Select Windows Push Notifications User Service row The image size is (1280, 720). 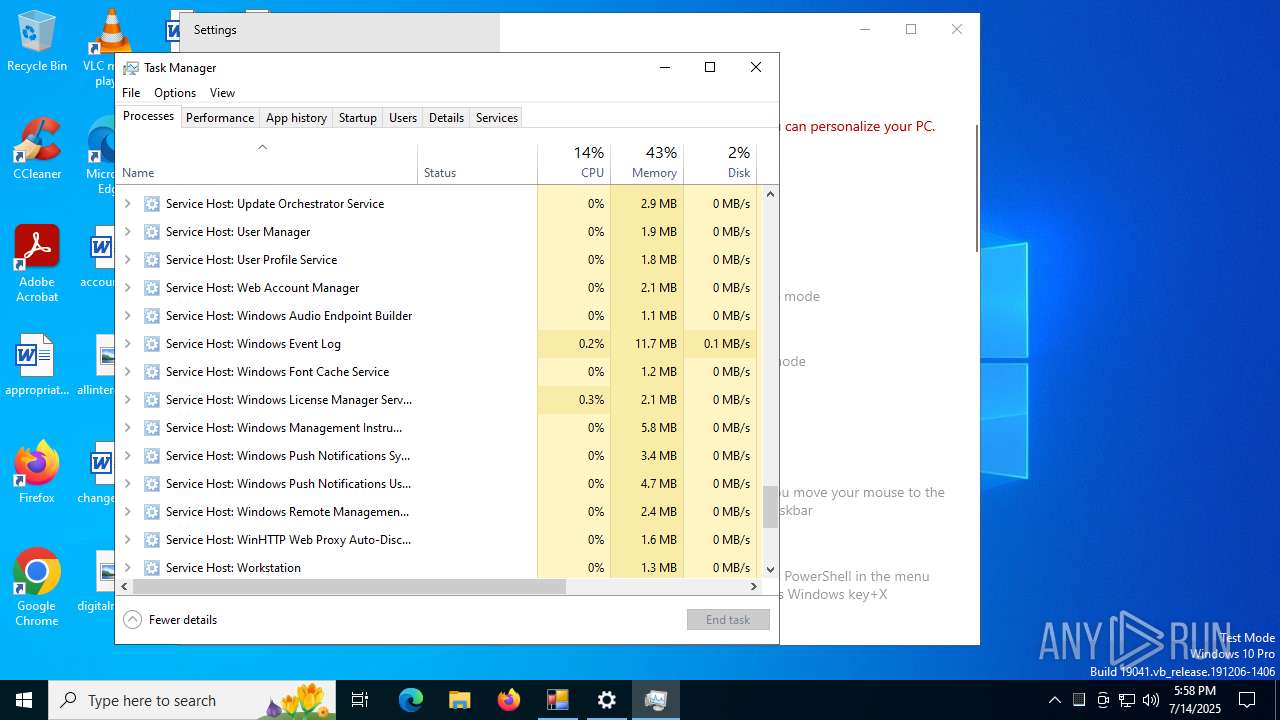point(436,484)
